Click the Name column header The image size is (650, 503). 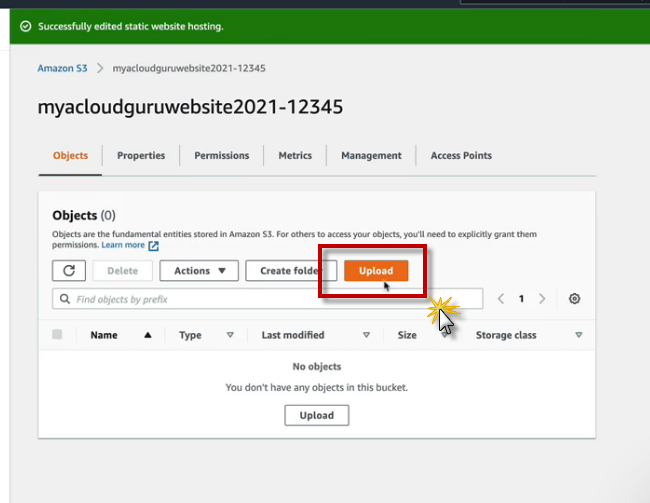(104, 335)
